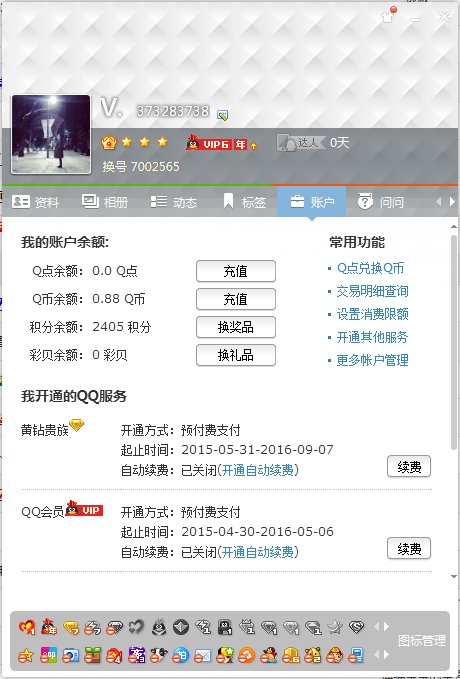Click the envelope mail icon in tray
Viewport: 460px width, 679px height.
coord(204,655)
